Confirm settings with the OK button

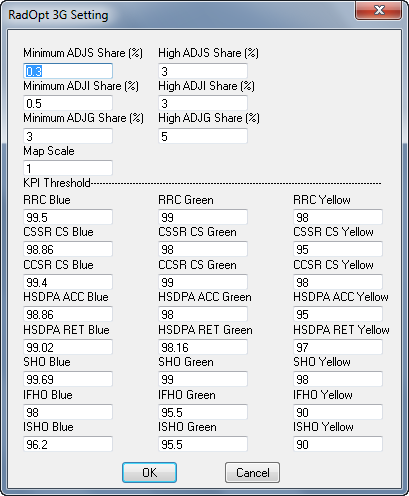pyautogui.click(x=149, y=472)
